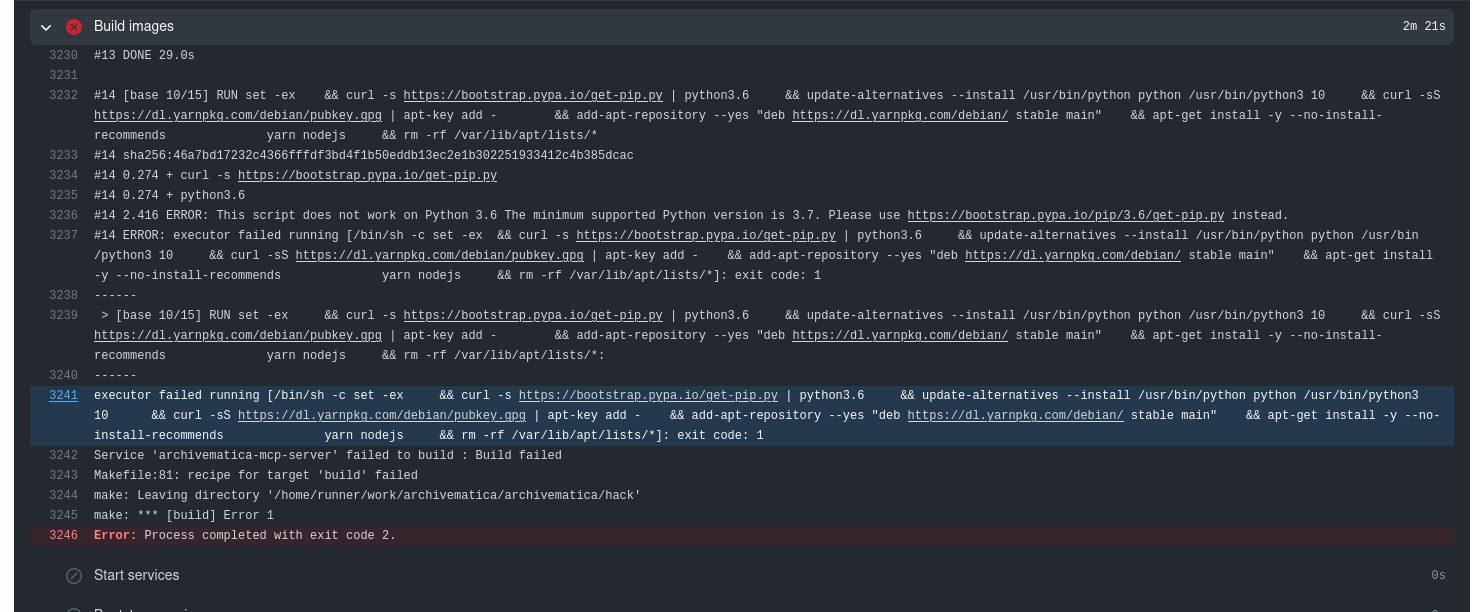Open bootstrap.pypa.io/get-pip.py link on line 3232
Screen dimensions: 1483x612
pyautogui.click(x=533, y=96)
